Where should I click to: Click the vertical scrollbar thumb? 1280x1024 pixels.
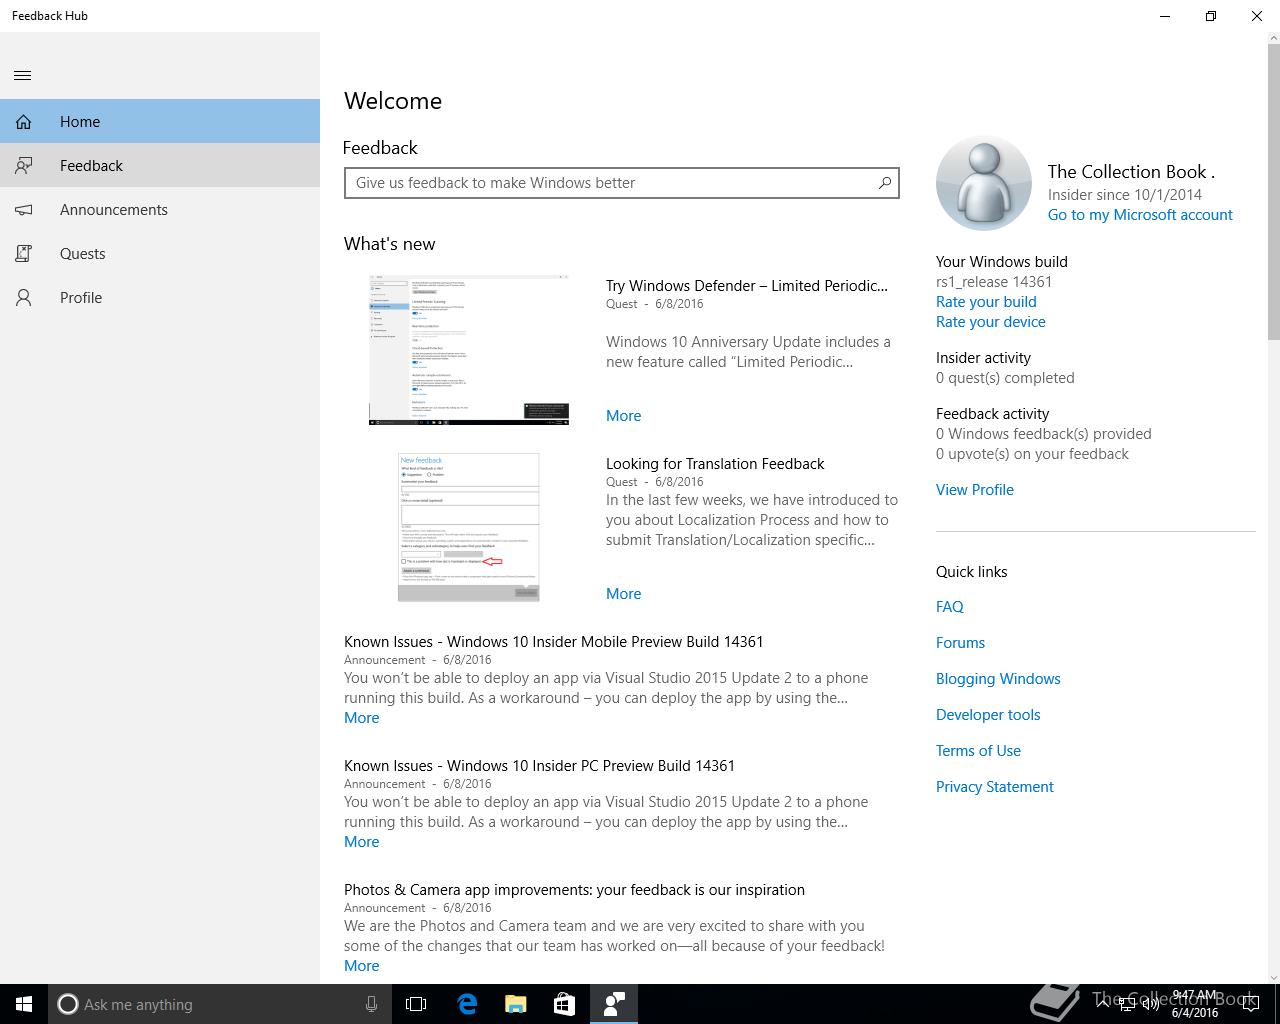coord(1273,190)
